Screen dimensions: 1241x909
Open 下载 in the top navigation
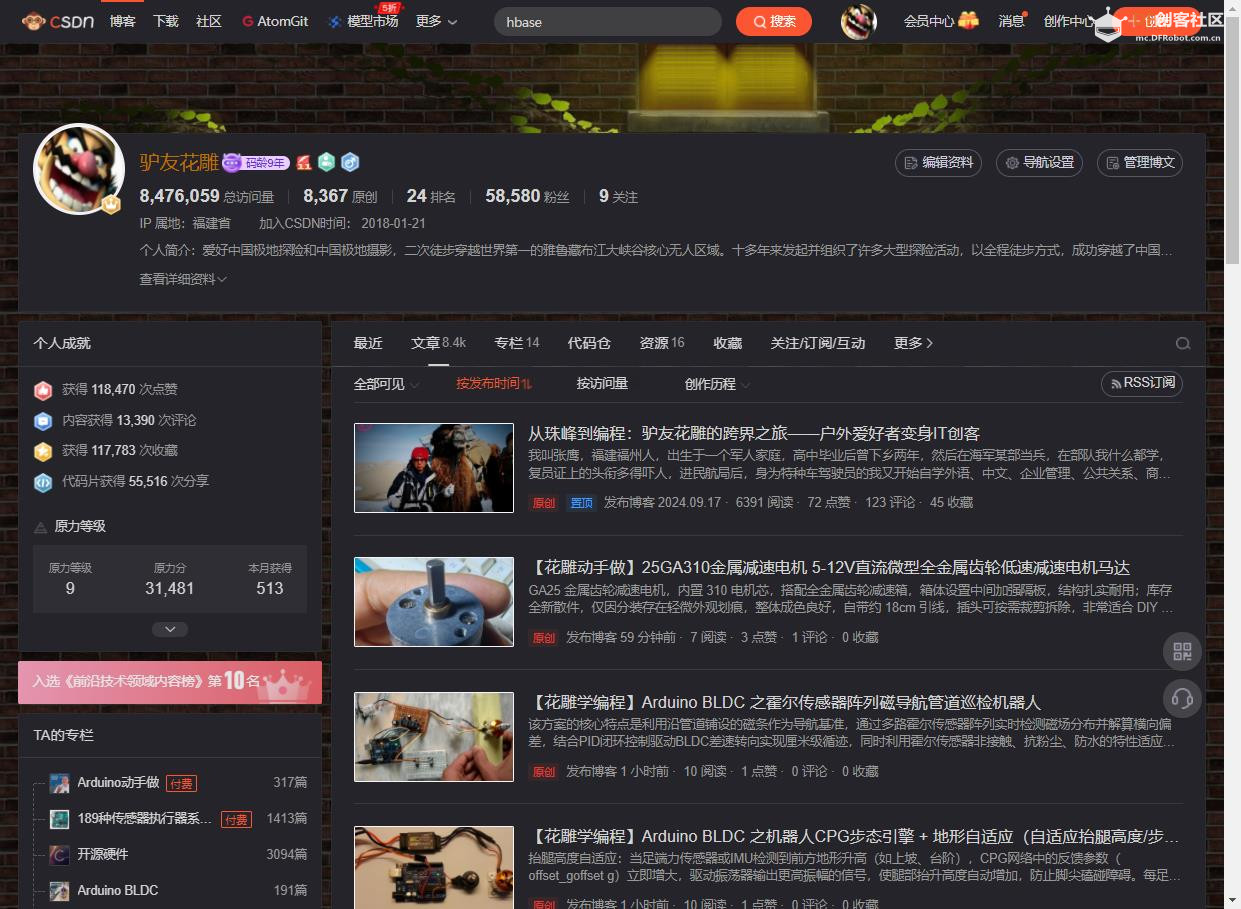[x=166, y=21]
